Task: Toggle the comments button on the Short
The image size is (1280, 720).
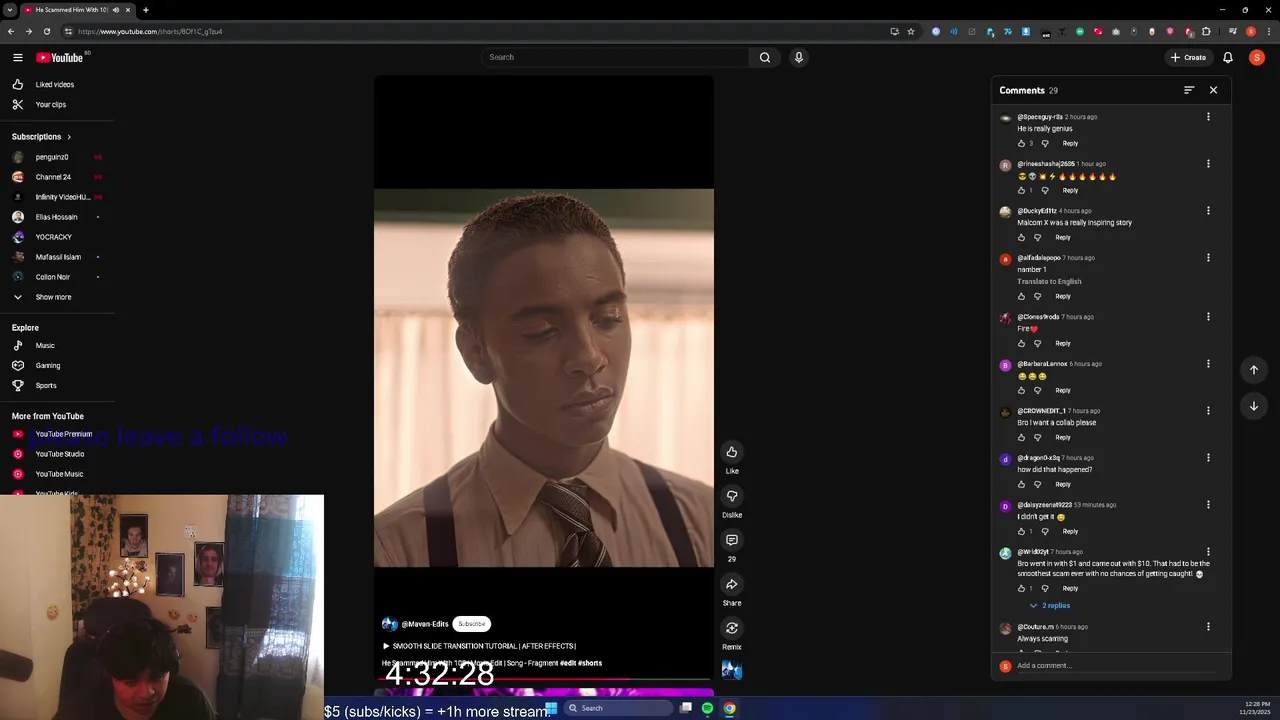Action: click(732, 540)
